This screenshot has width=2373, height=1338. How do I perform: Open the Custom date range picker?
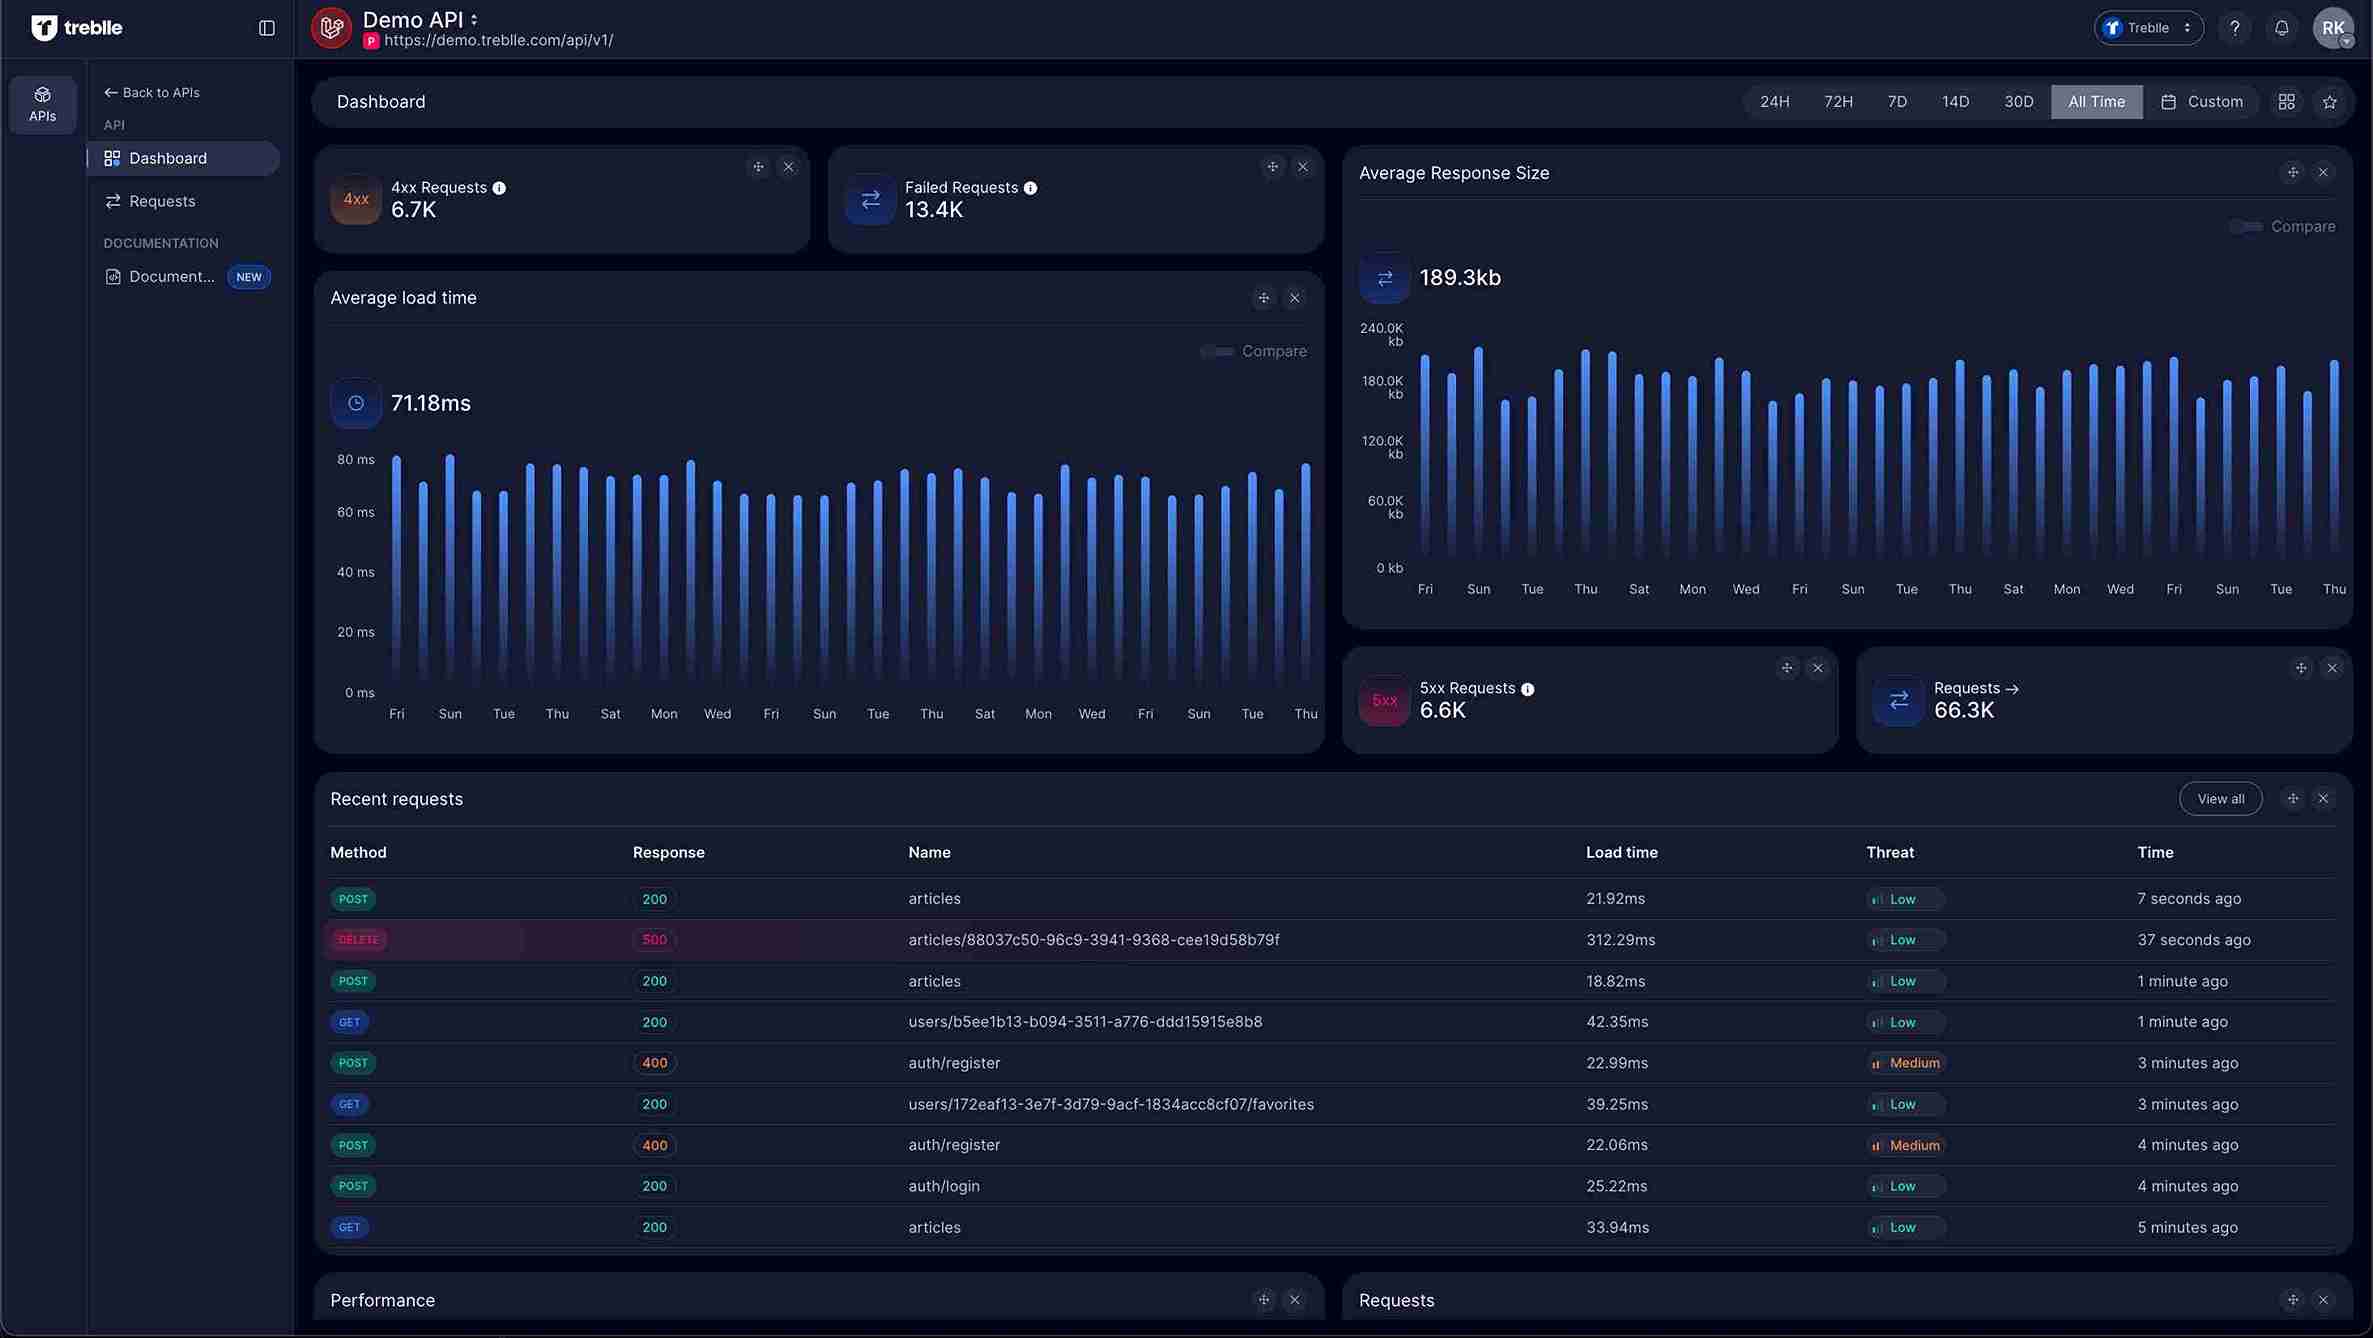(2203, 101)
